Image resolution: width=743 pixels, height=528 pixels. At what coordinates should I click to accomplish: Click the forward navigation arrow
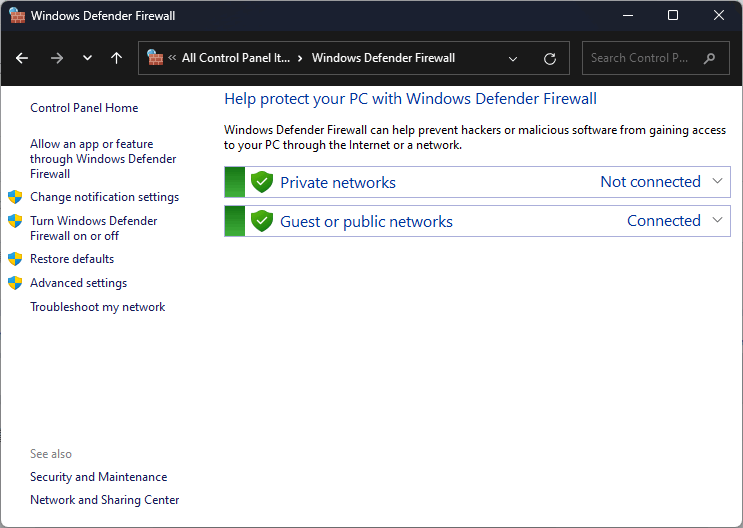pyautogui.click(x=56, y=58)
